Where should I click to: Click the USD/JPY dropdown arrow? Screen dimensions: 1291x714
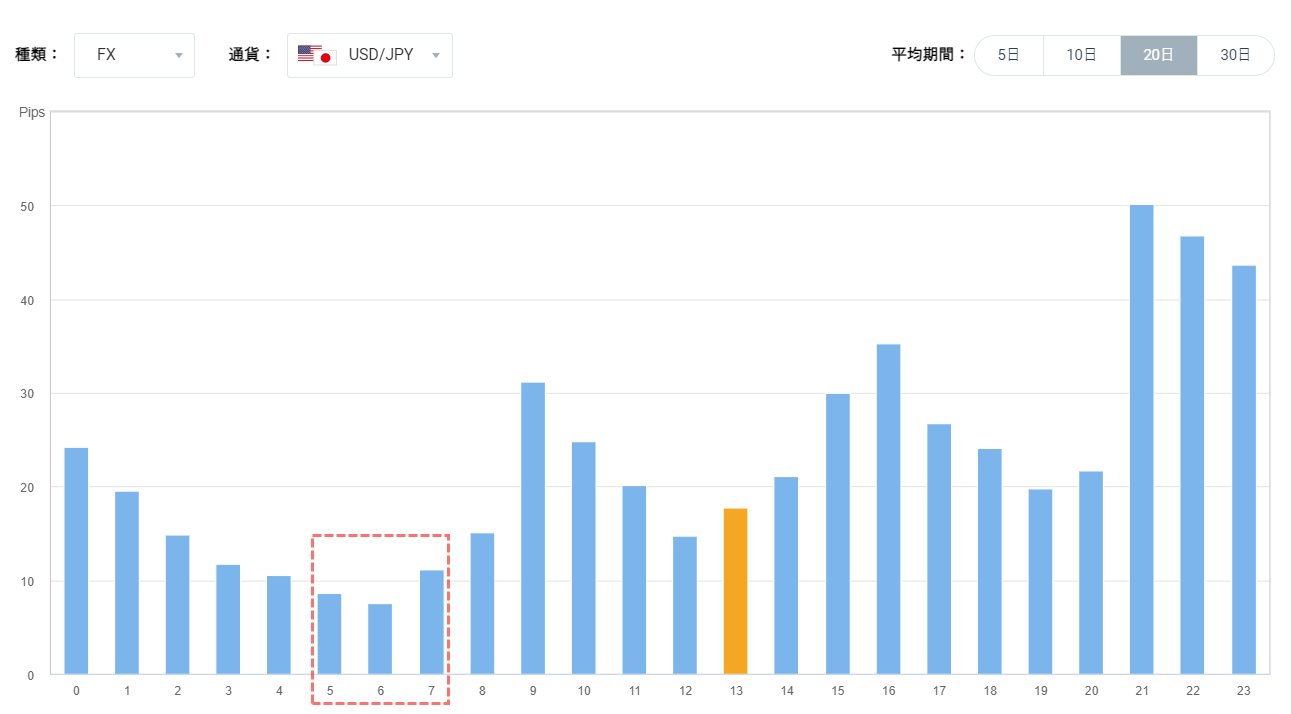pyautogui.click(x=435, y=56)
